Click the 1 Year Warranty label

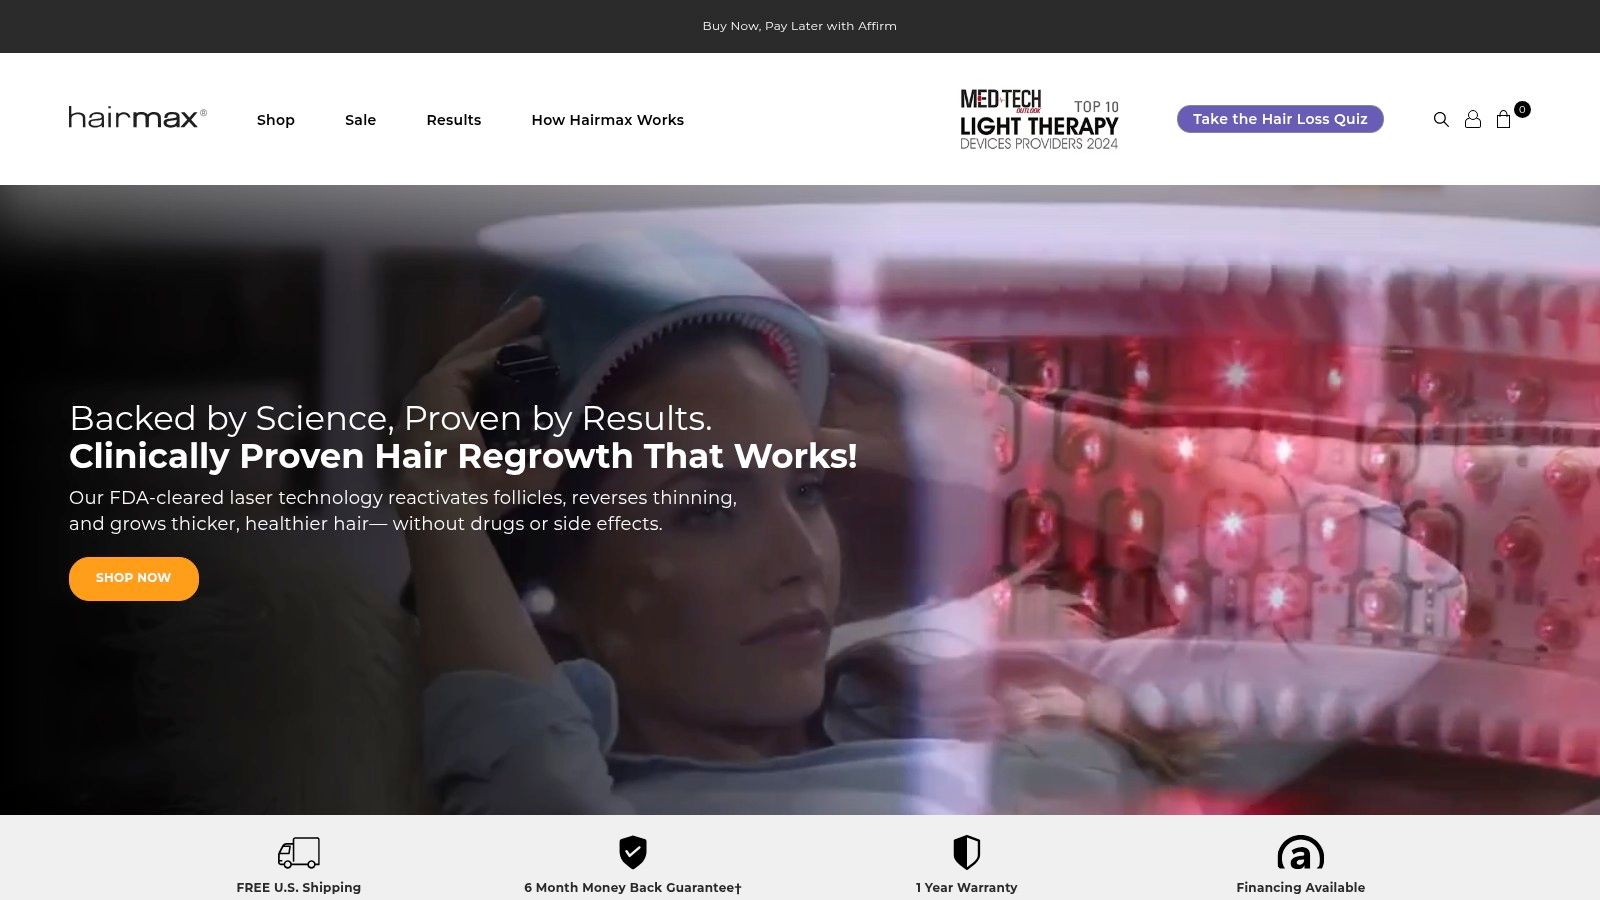pos(966,887)
